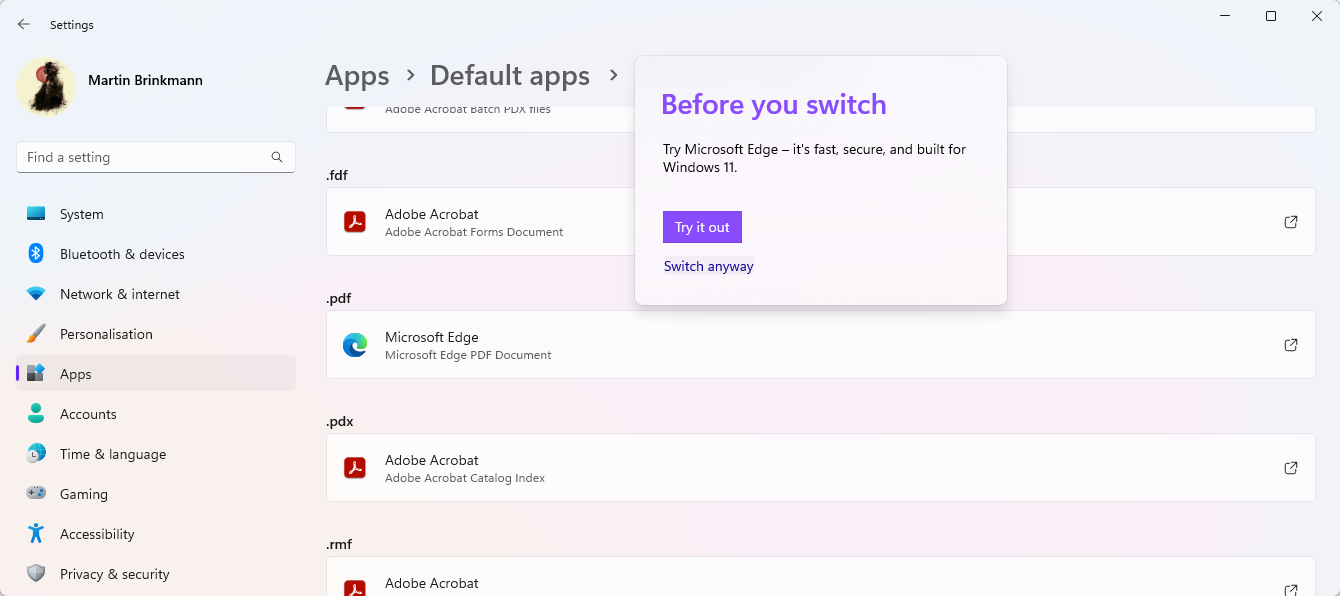Click the search magnifier icon
The width and height of the screenshot is (1340, 596).
tap(277, 157)
